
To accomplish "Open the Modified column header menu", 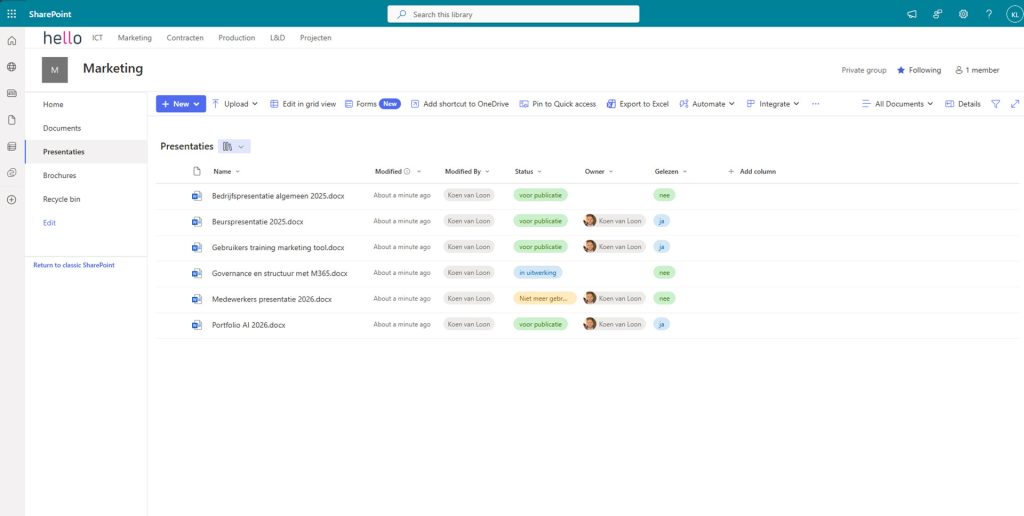I will click(398, 171).
